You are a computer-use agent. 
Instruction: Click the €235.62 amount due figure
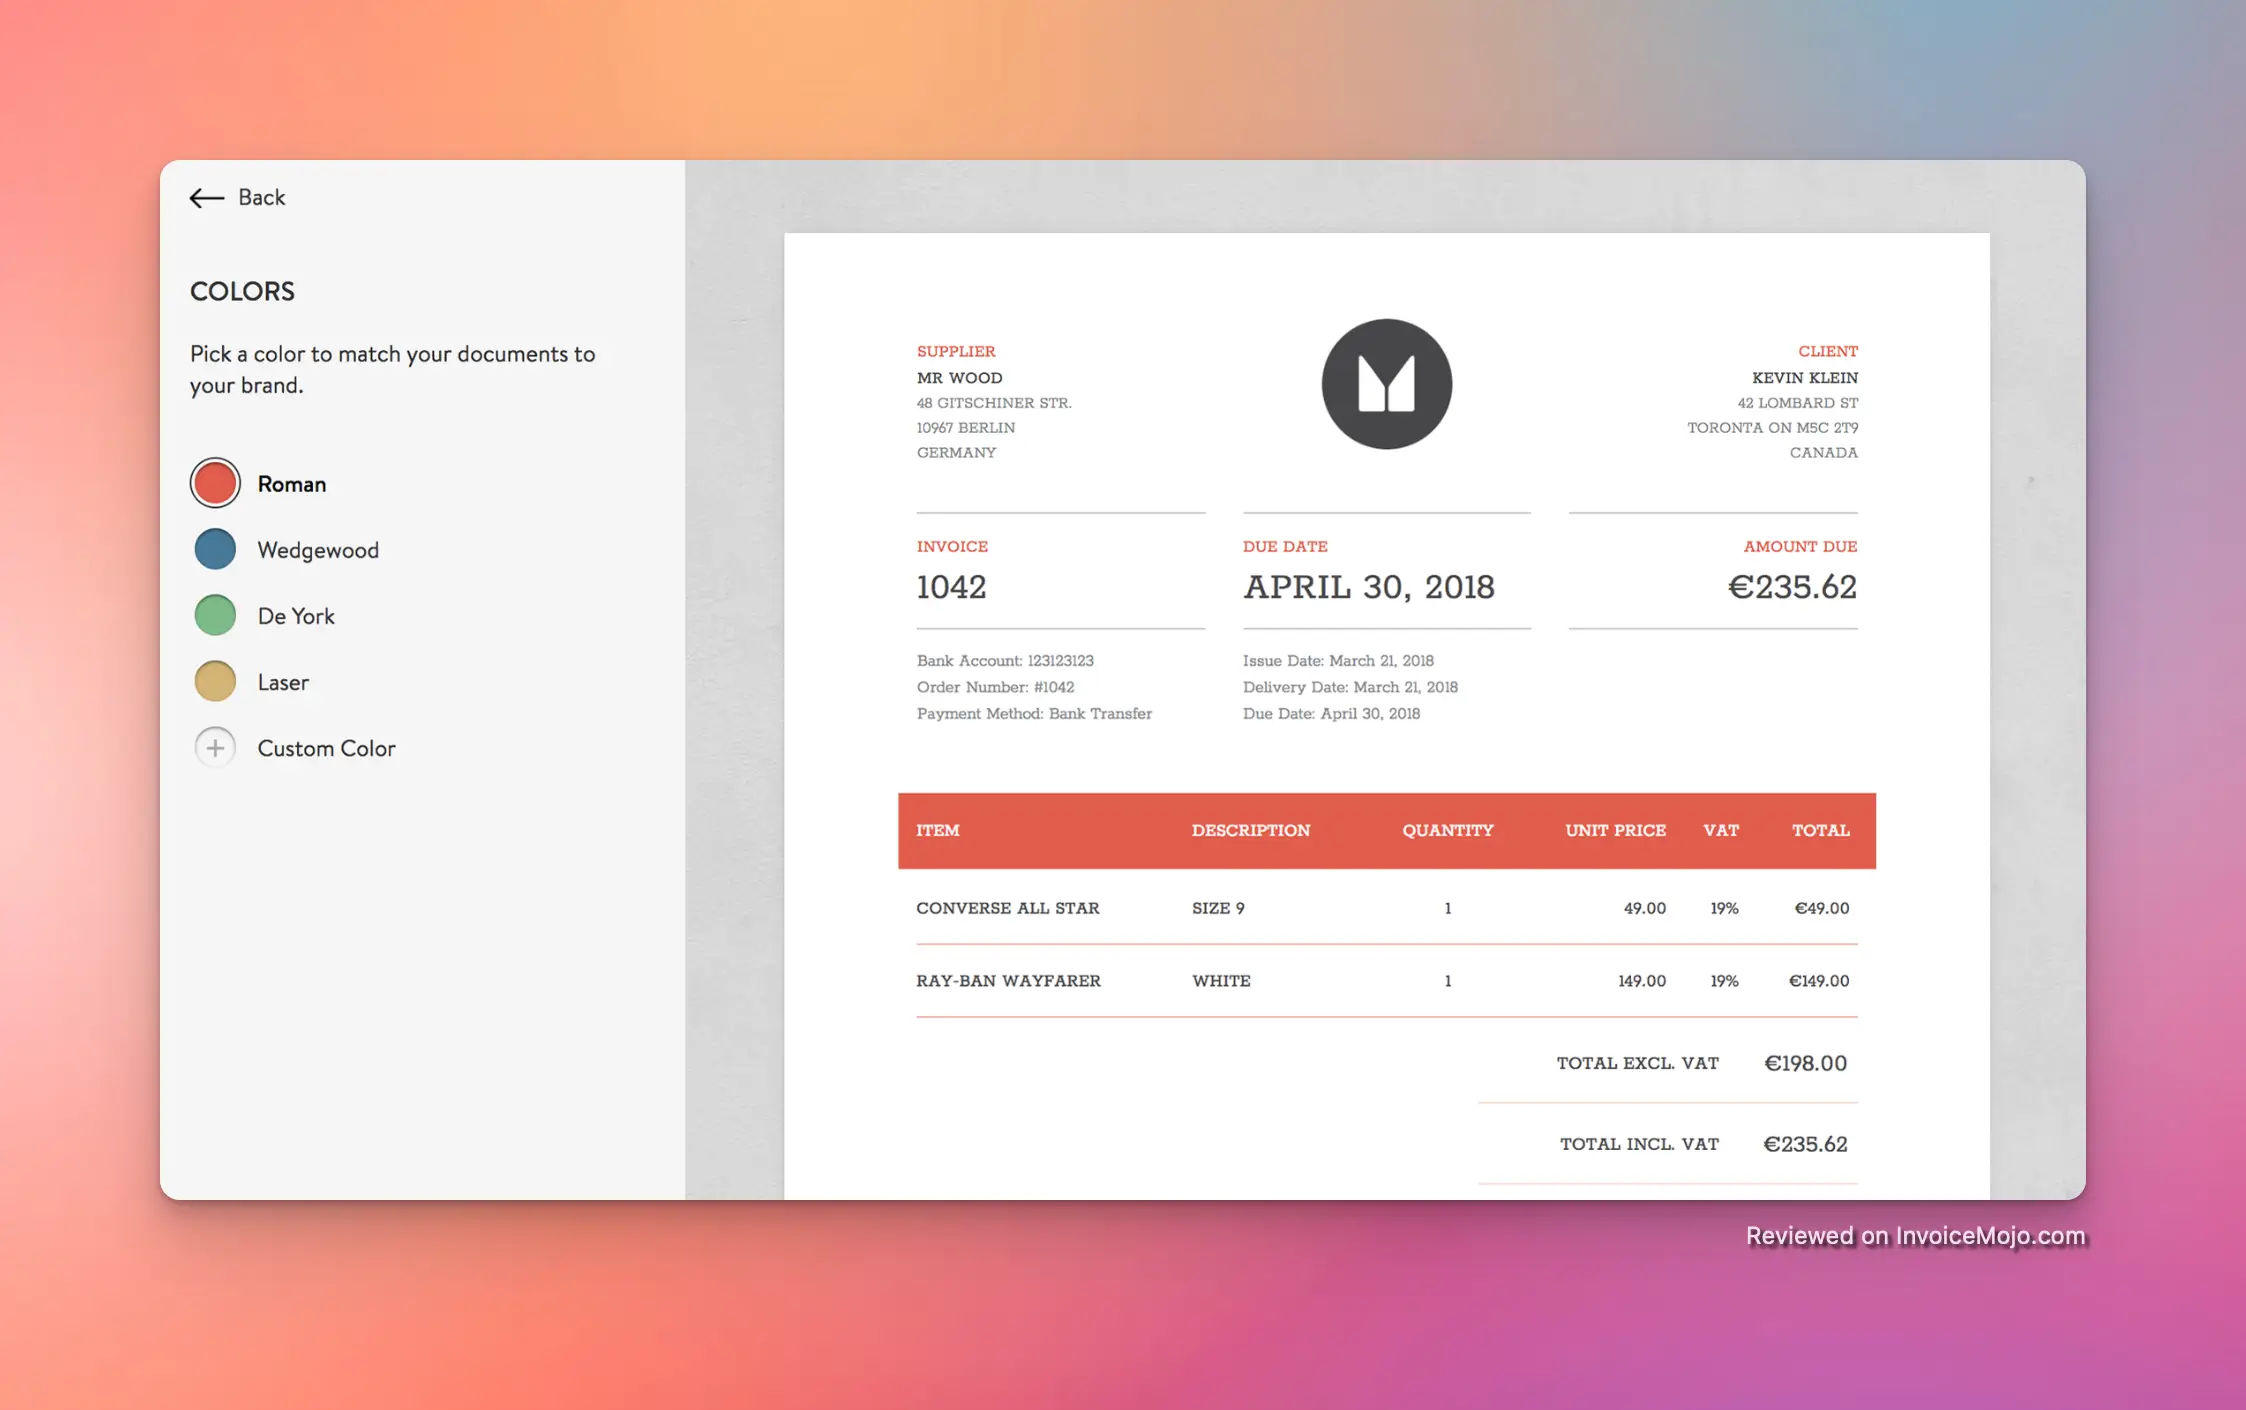coord(1792,587)
